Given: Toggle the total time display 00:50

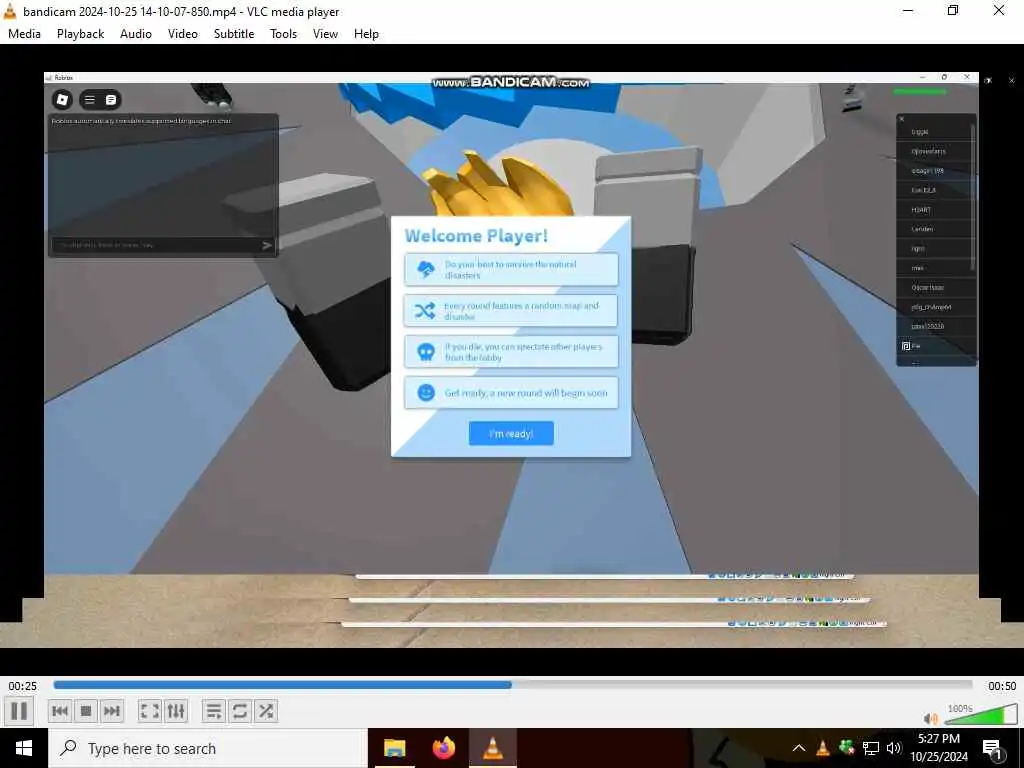Looking at the screenshot, I should coord(1002,686).
